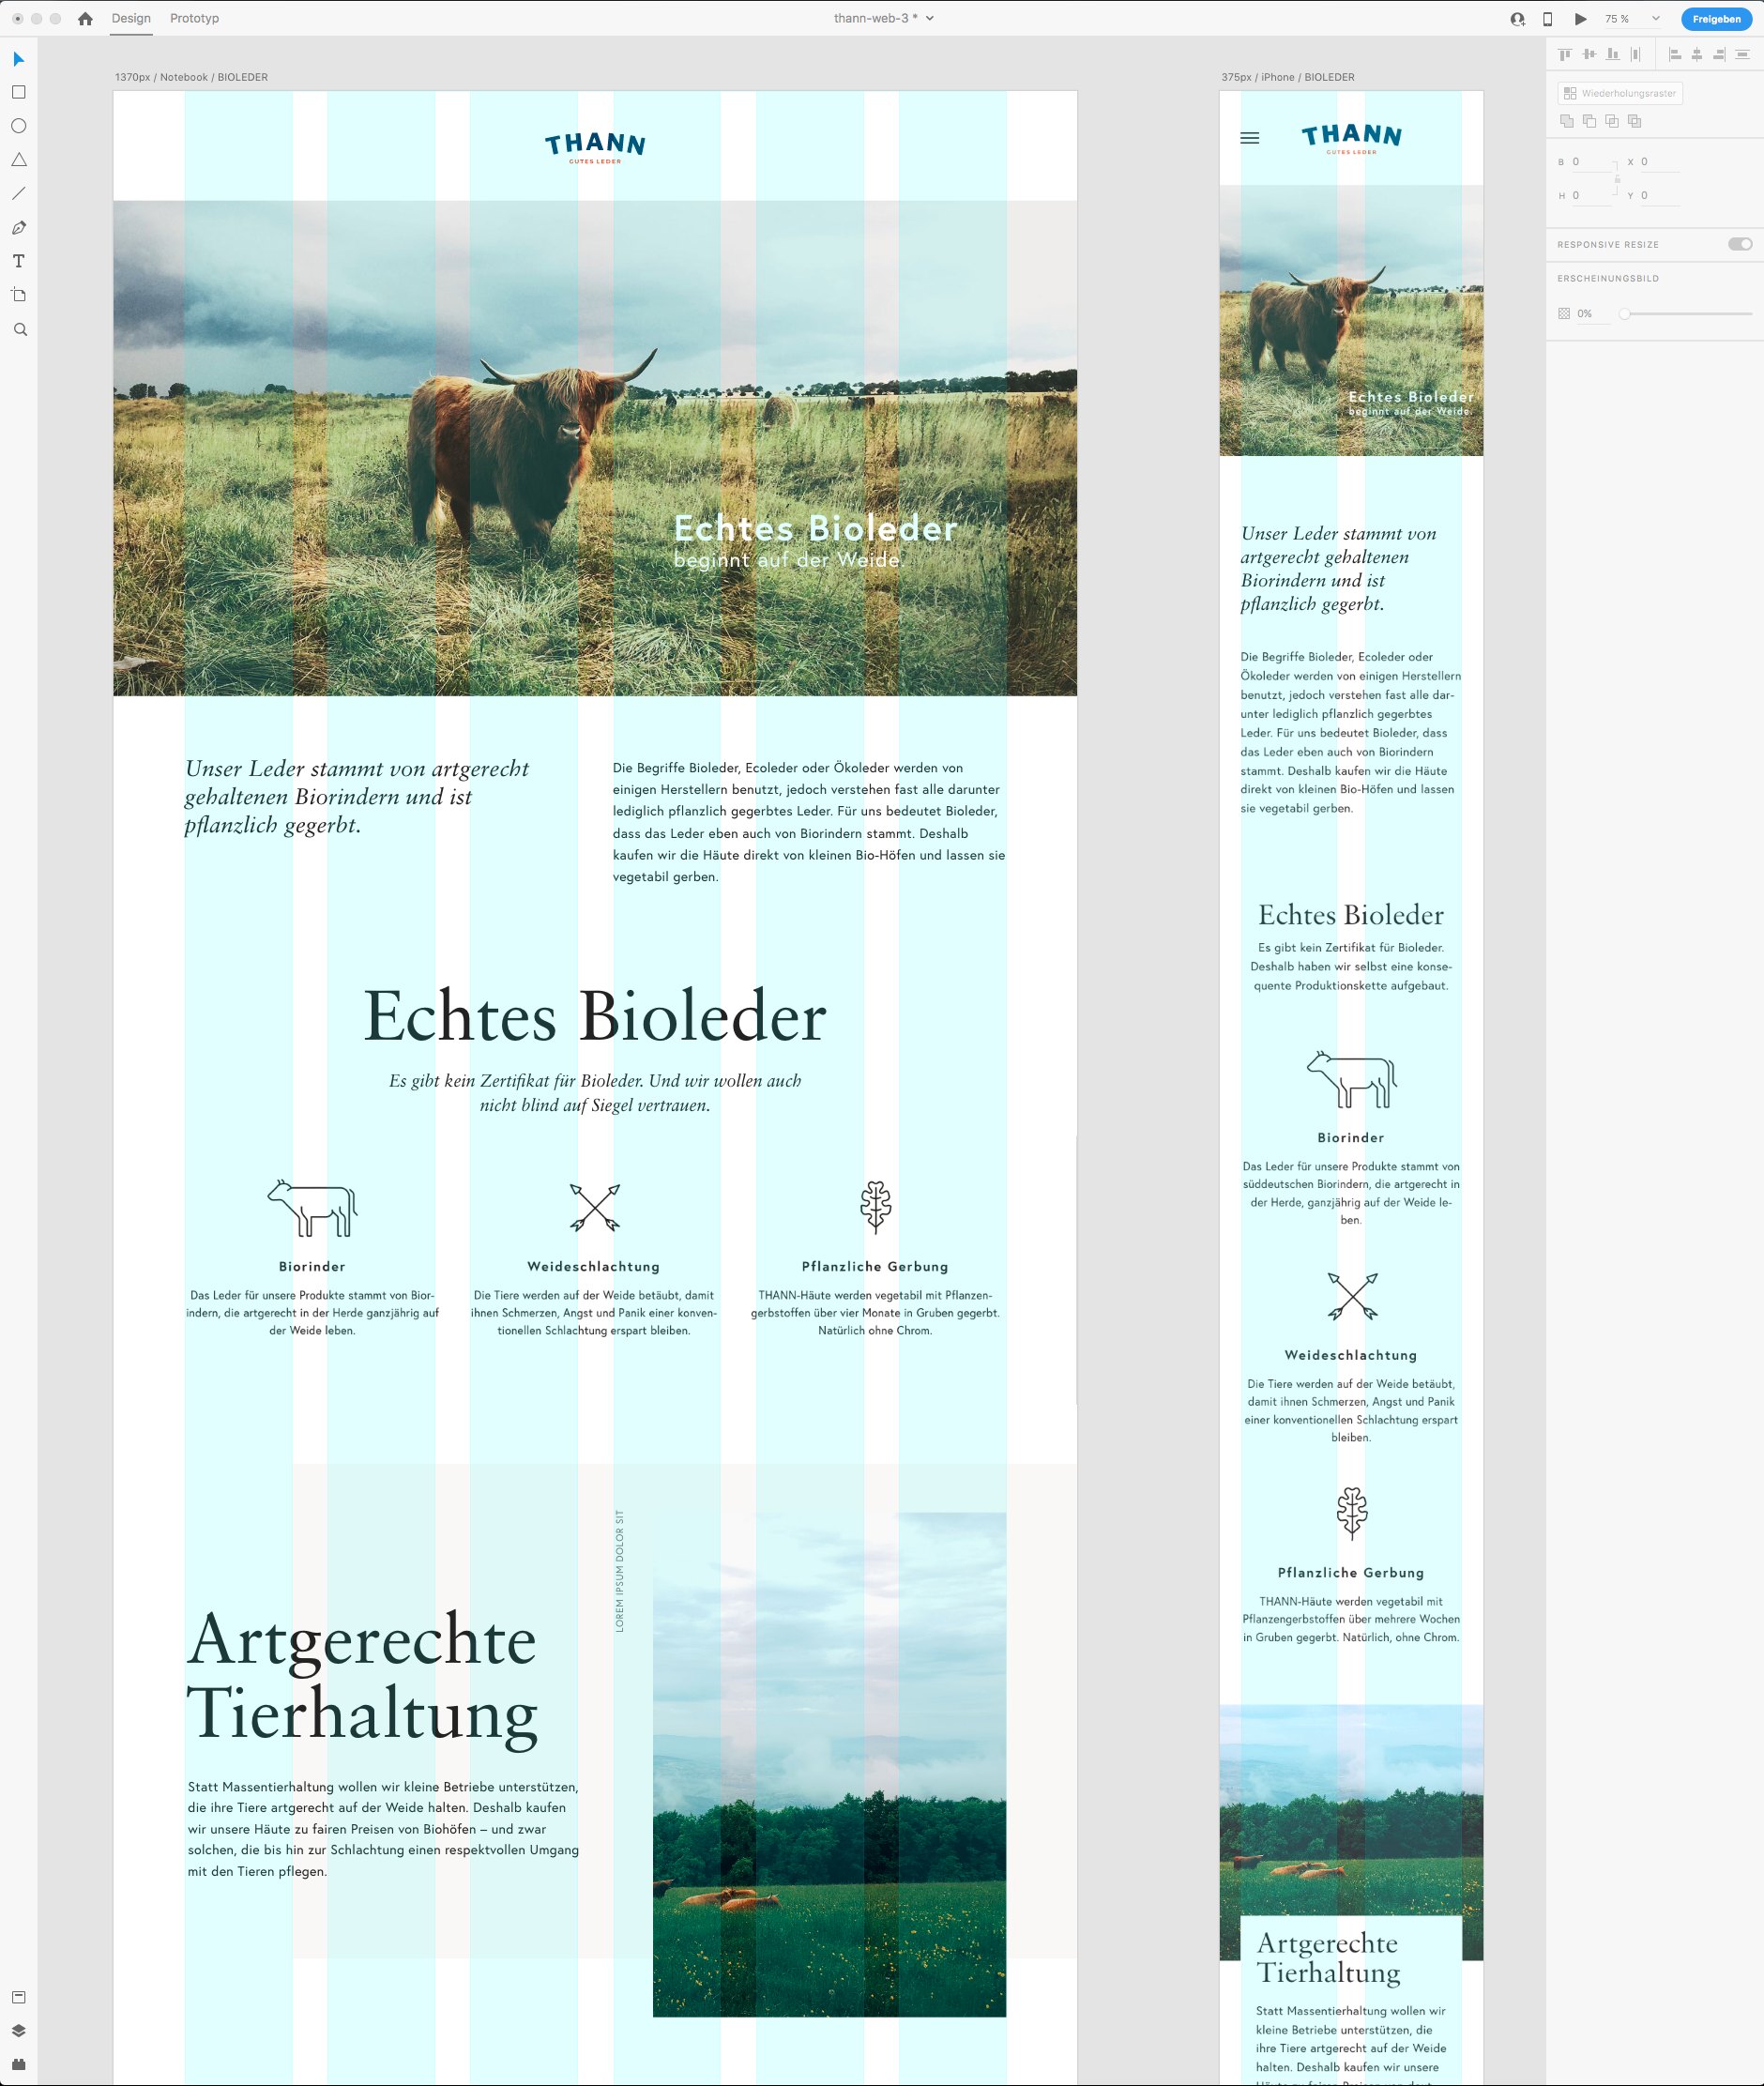Click the X position input field
This screenshot has height=2086, width=1764.
1659,162
